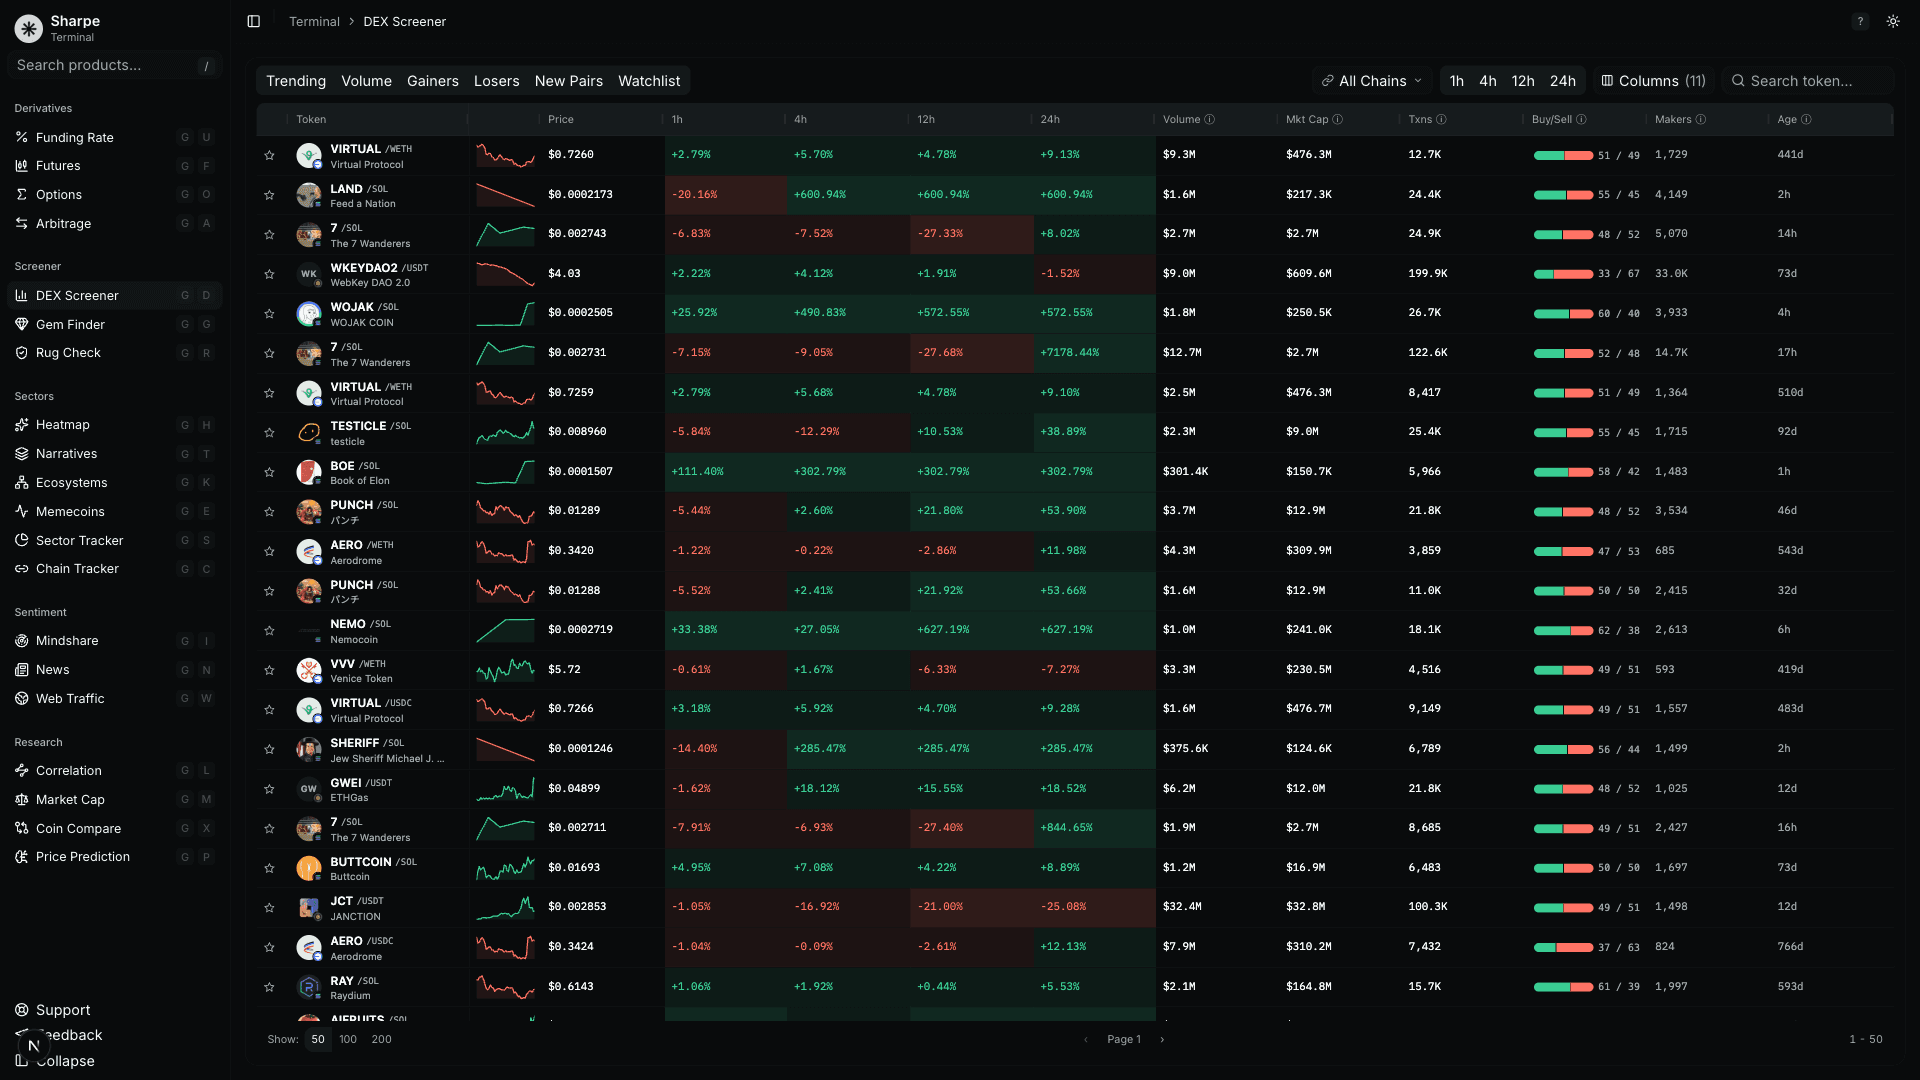The width and height of the screenshot is (1920, 1080).
Task: Open the Memecoins sector page
Action: (x=69, y=511)
